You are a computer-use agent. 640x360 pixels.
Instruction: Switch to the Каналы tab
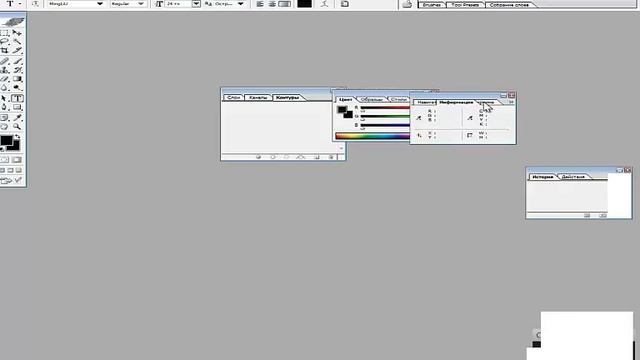click(258, 98)
